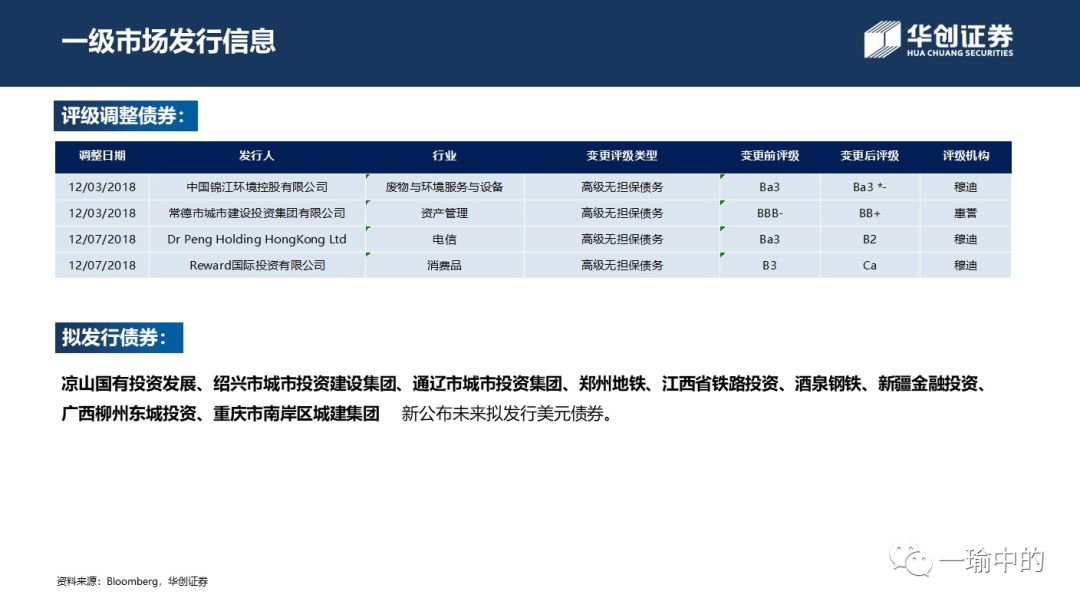Click prior rating Ba3 in Dr Peng row
Viewport: 1080px width, 608px height.
[x=769, y=239]
